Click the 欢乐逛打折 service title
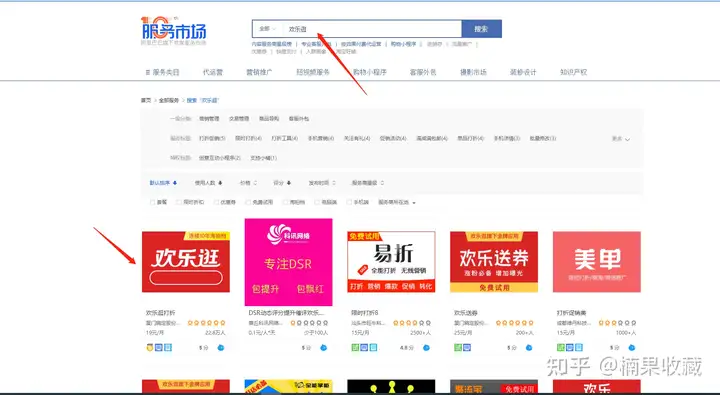Viewport: 720px width, 395px height. pos(160,313)
